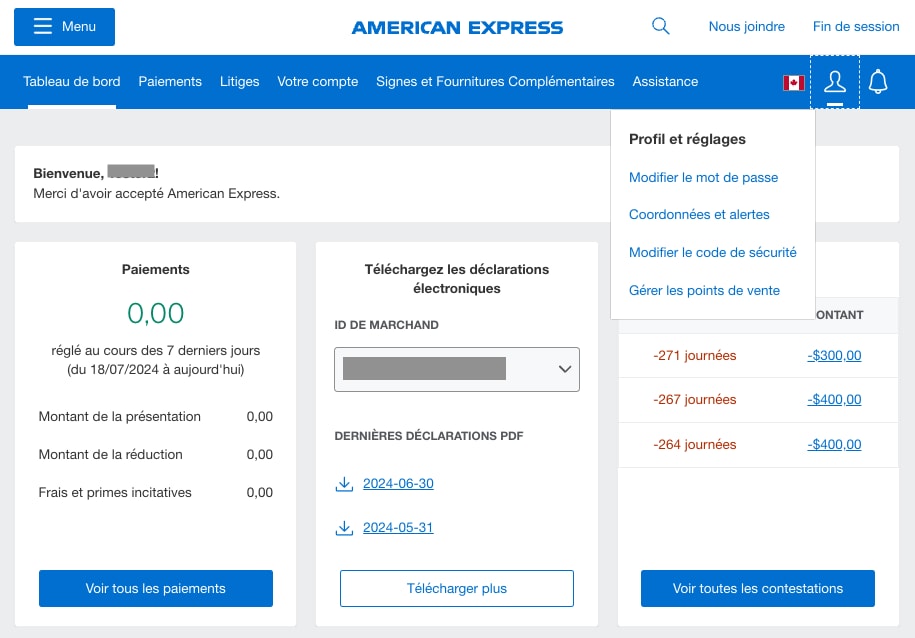
Task: Open the Assistance menu
Action: (665, 81)
